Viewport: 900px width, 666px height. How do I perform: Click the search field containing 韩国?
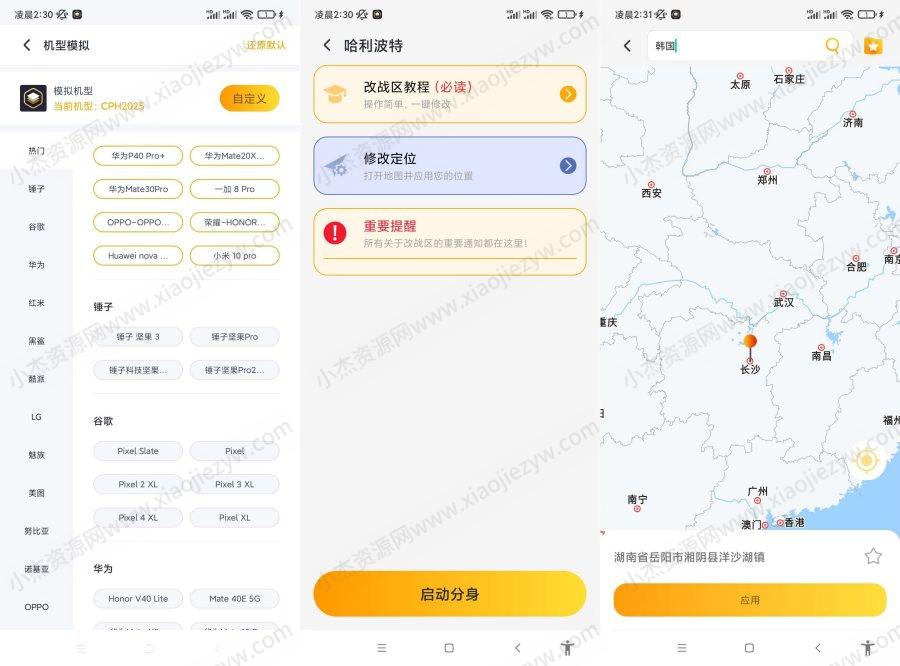coord(736,45)
